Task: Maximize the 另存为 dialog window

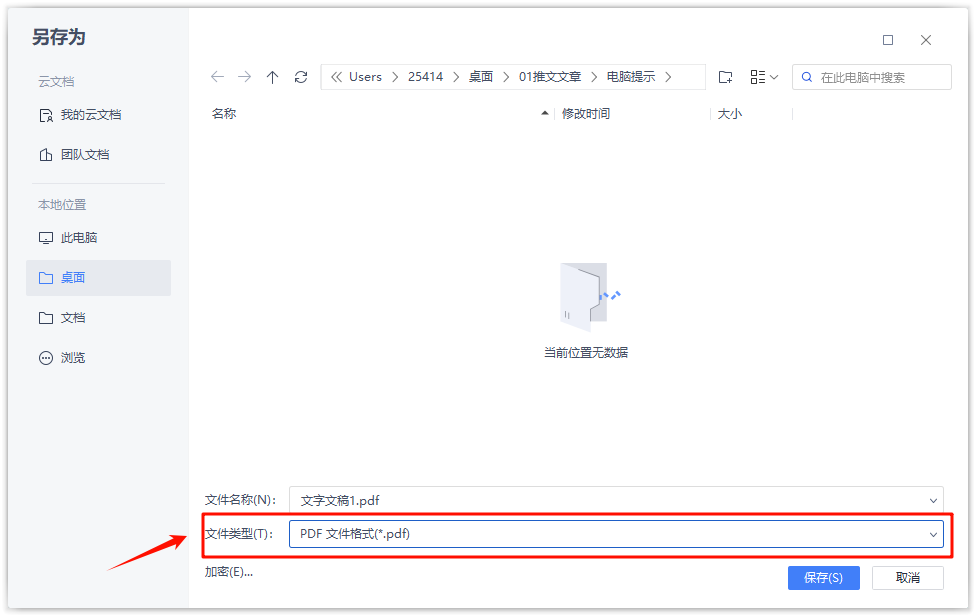Action: (888, 40)
